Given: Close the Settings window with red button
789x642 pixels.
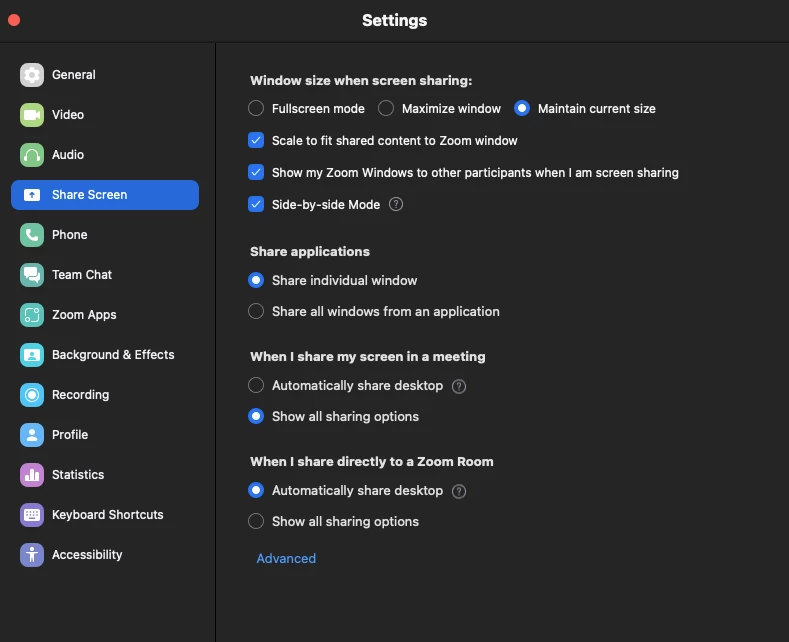Looking at the screenshot, I should coord(14,20).
